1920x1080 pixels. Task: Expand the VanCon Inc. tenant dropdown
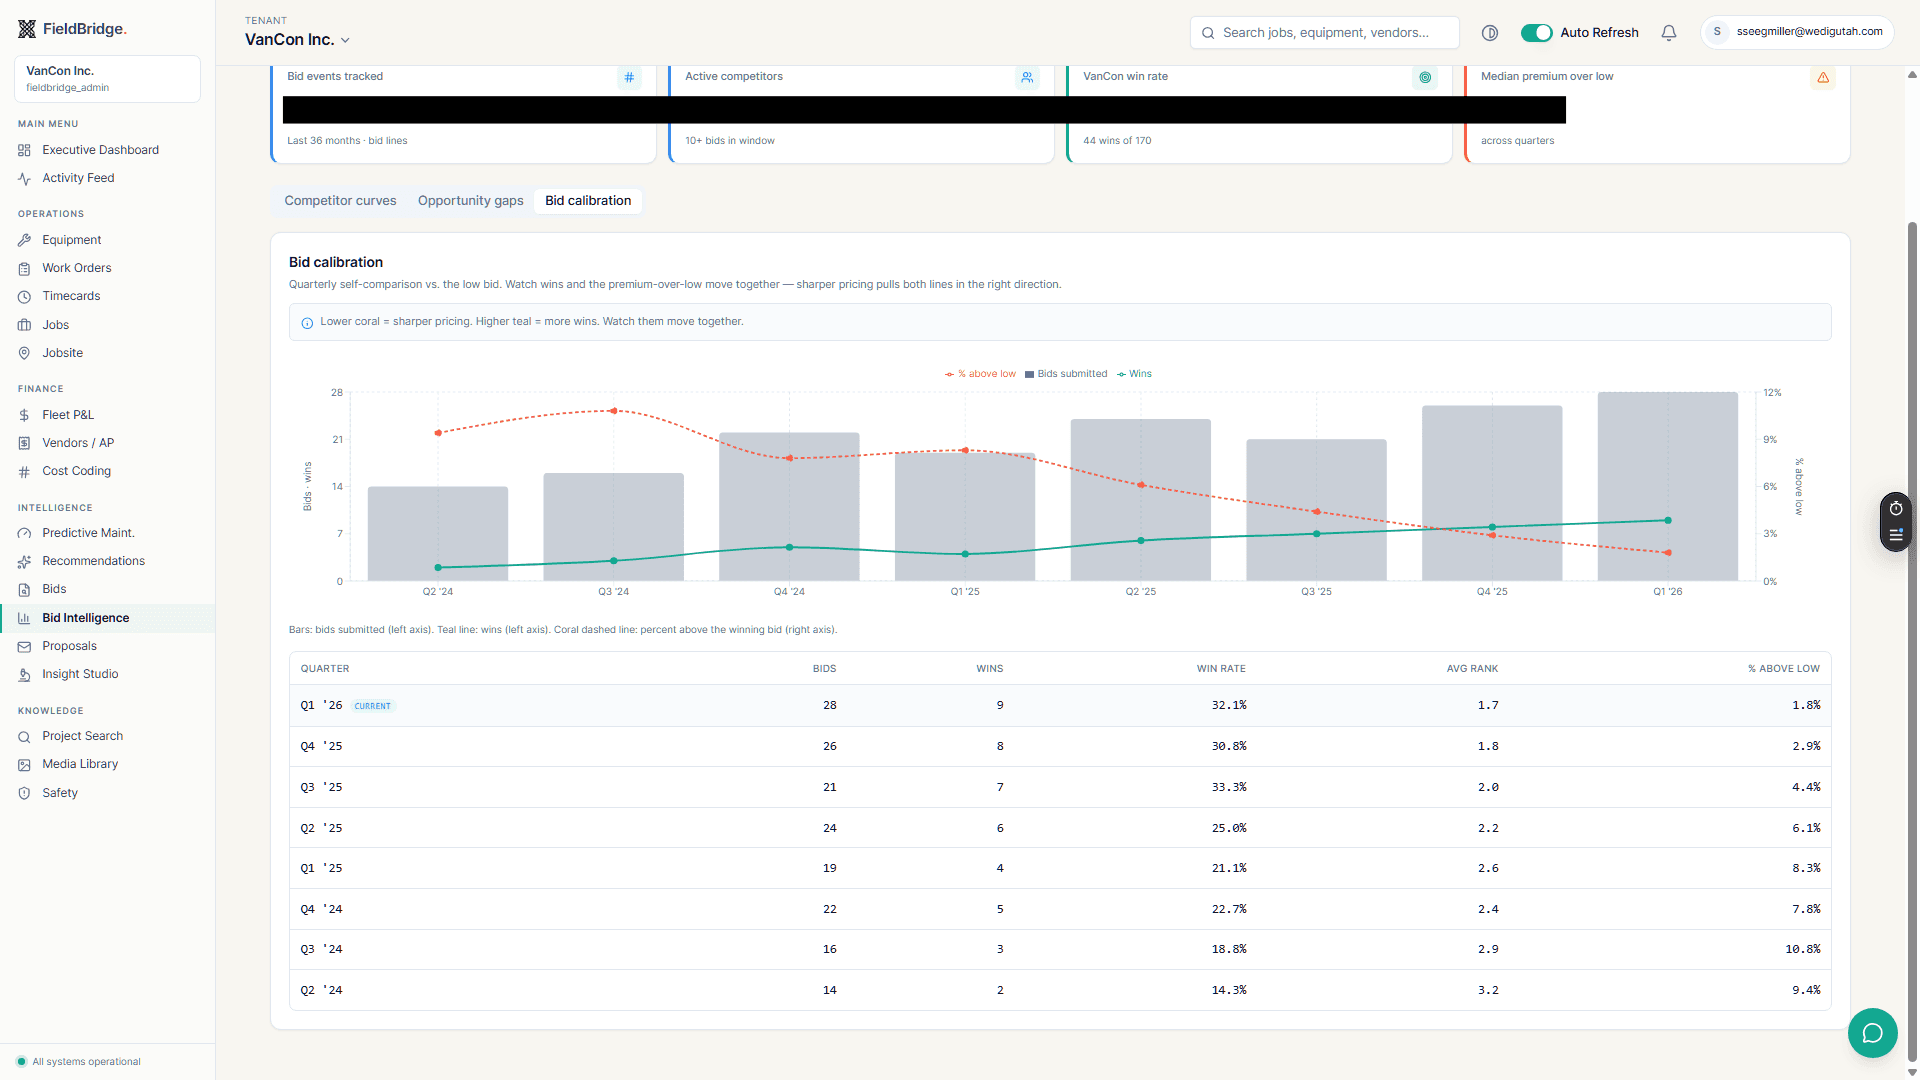pos(297,40)
